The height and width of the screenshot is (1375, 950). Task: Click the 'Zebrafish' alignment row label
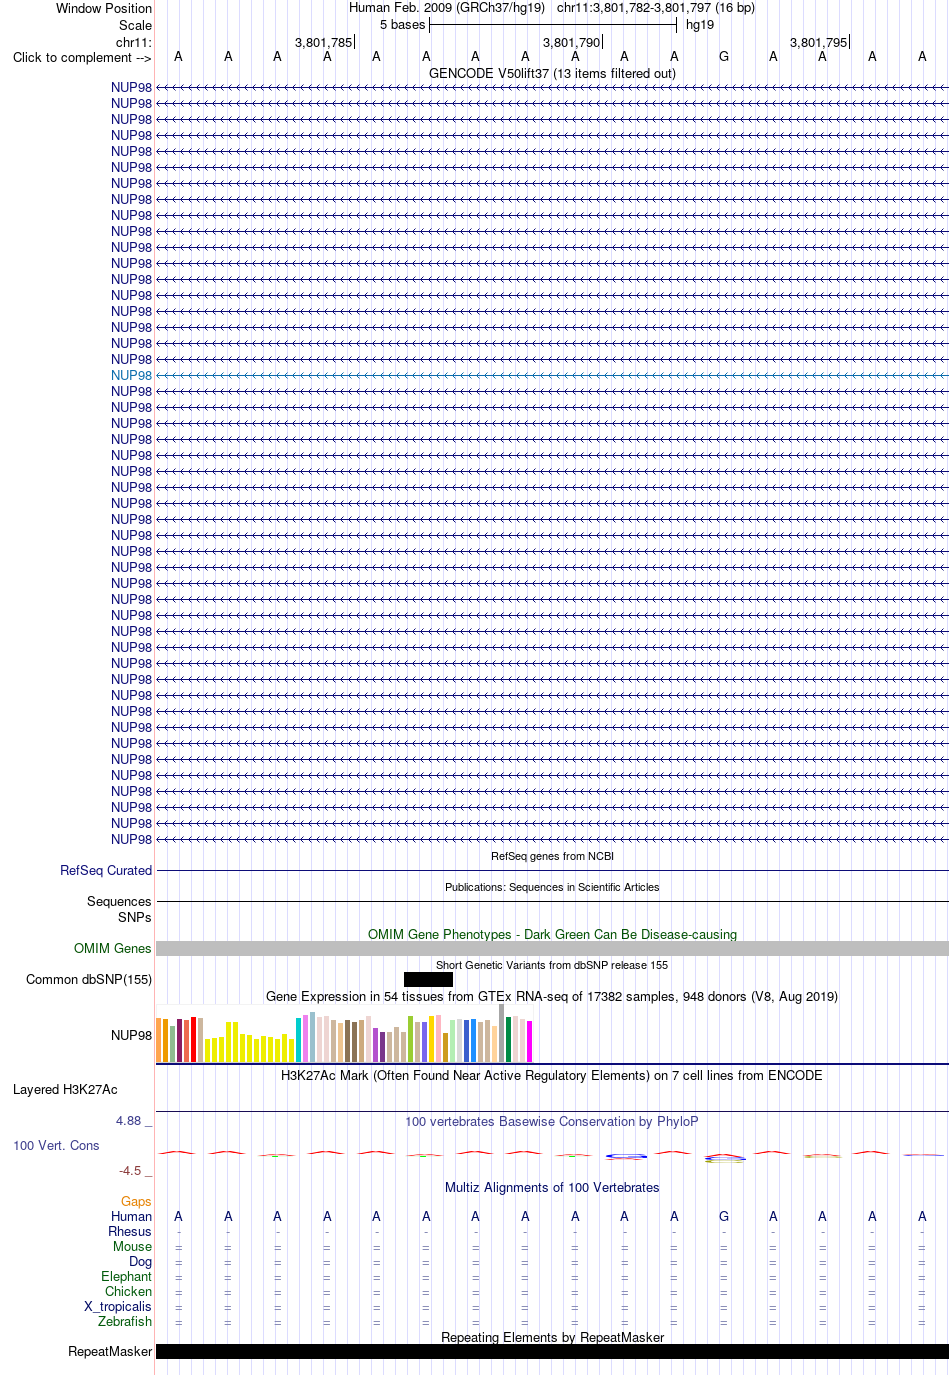[125, 1321]
